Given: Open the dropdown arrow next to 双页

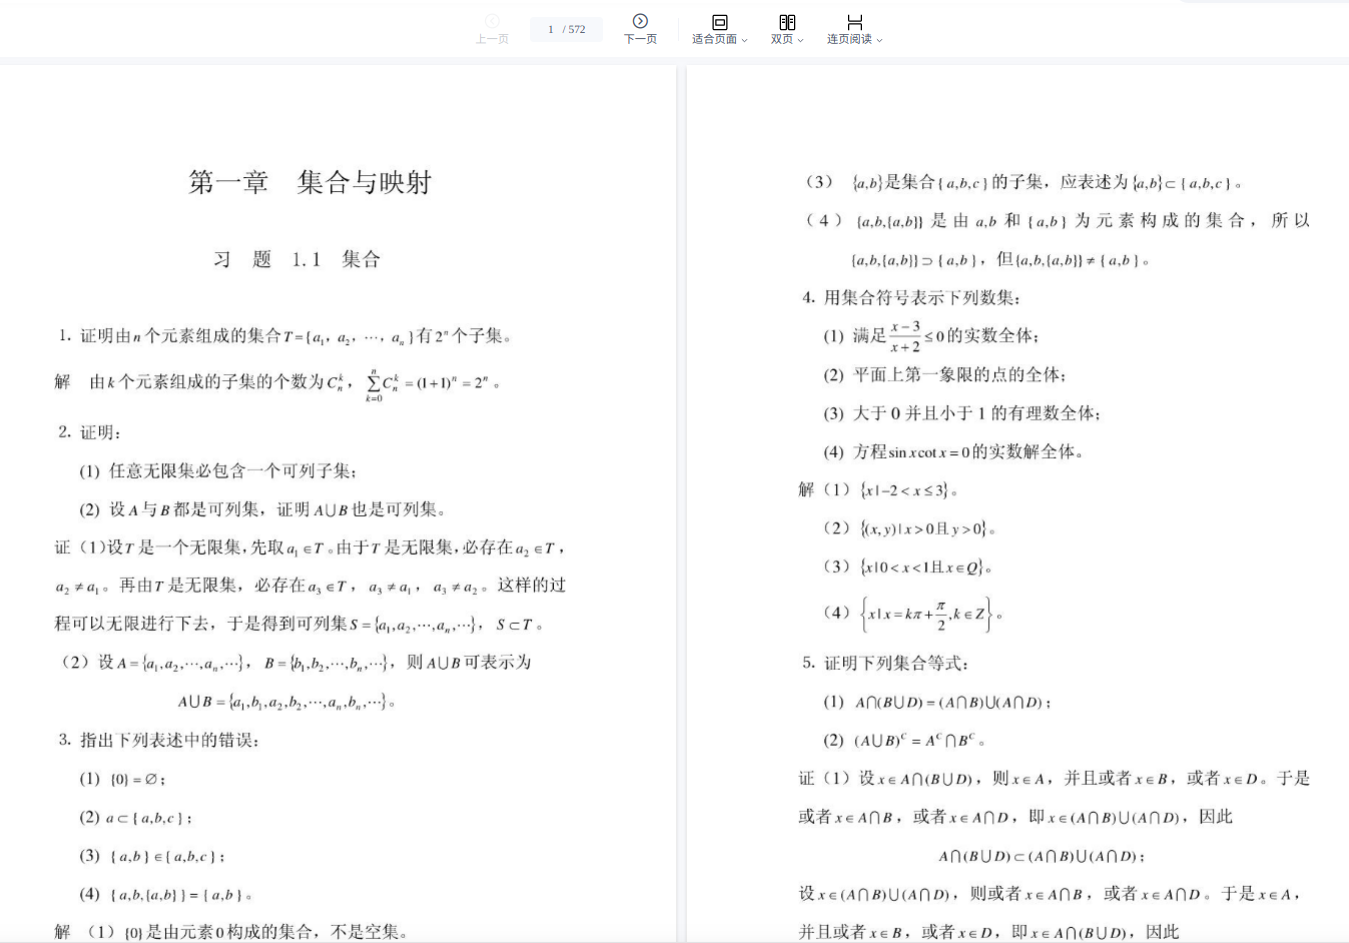Looking at the screenshot, I should [800, 40].
